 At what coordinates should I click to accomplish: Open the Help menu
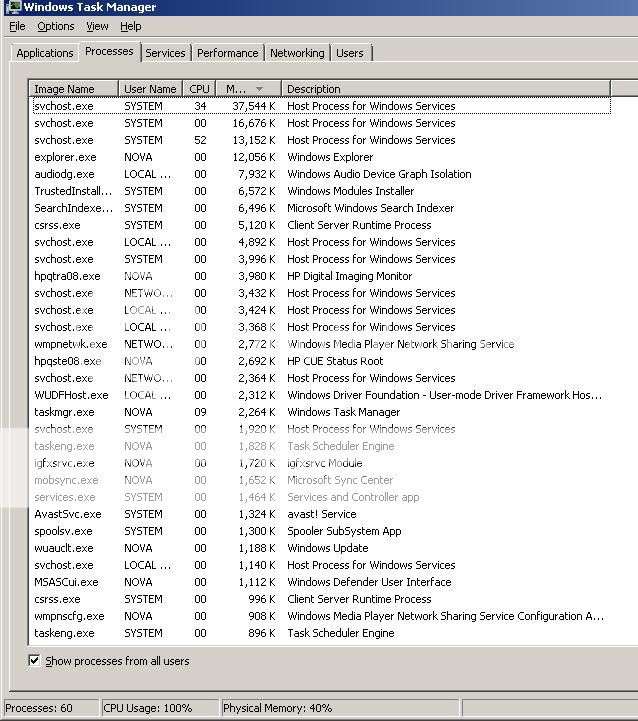click(131, 26)
